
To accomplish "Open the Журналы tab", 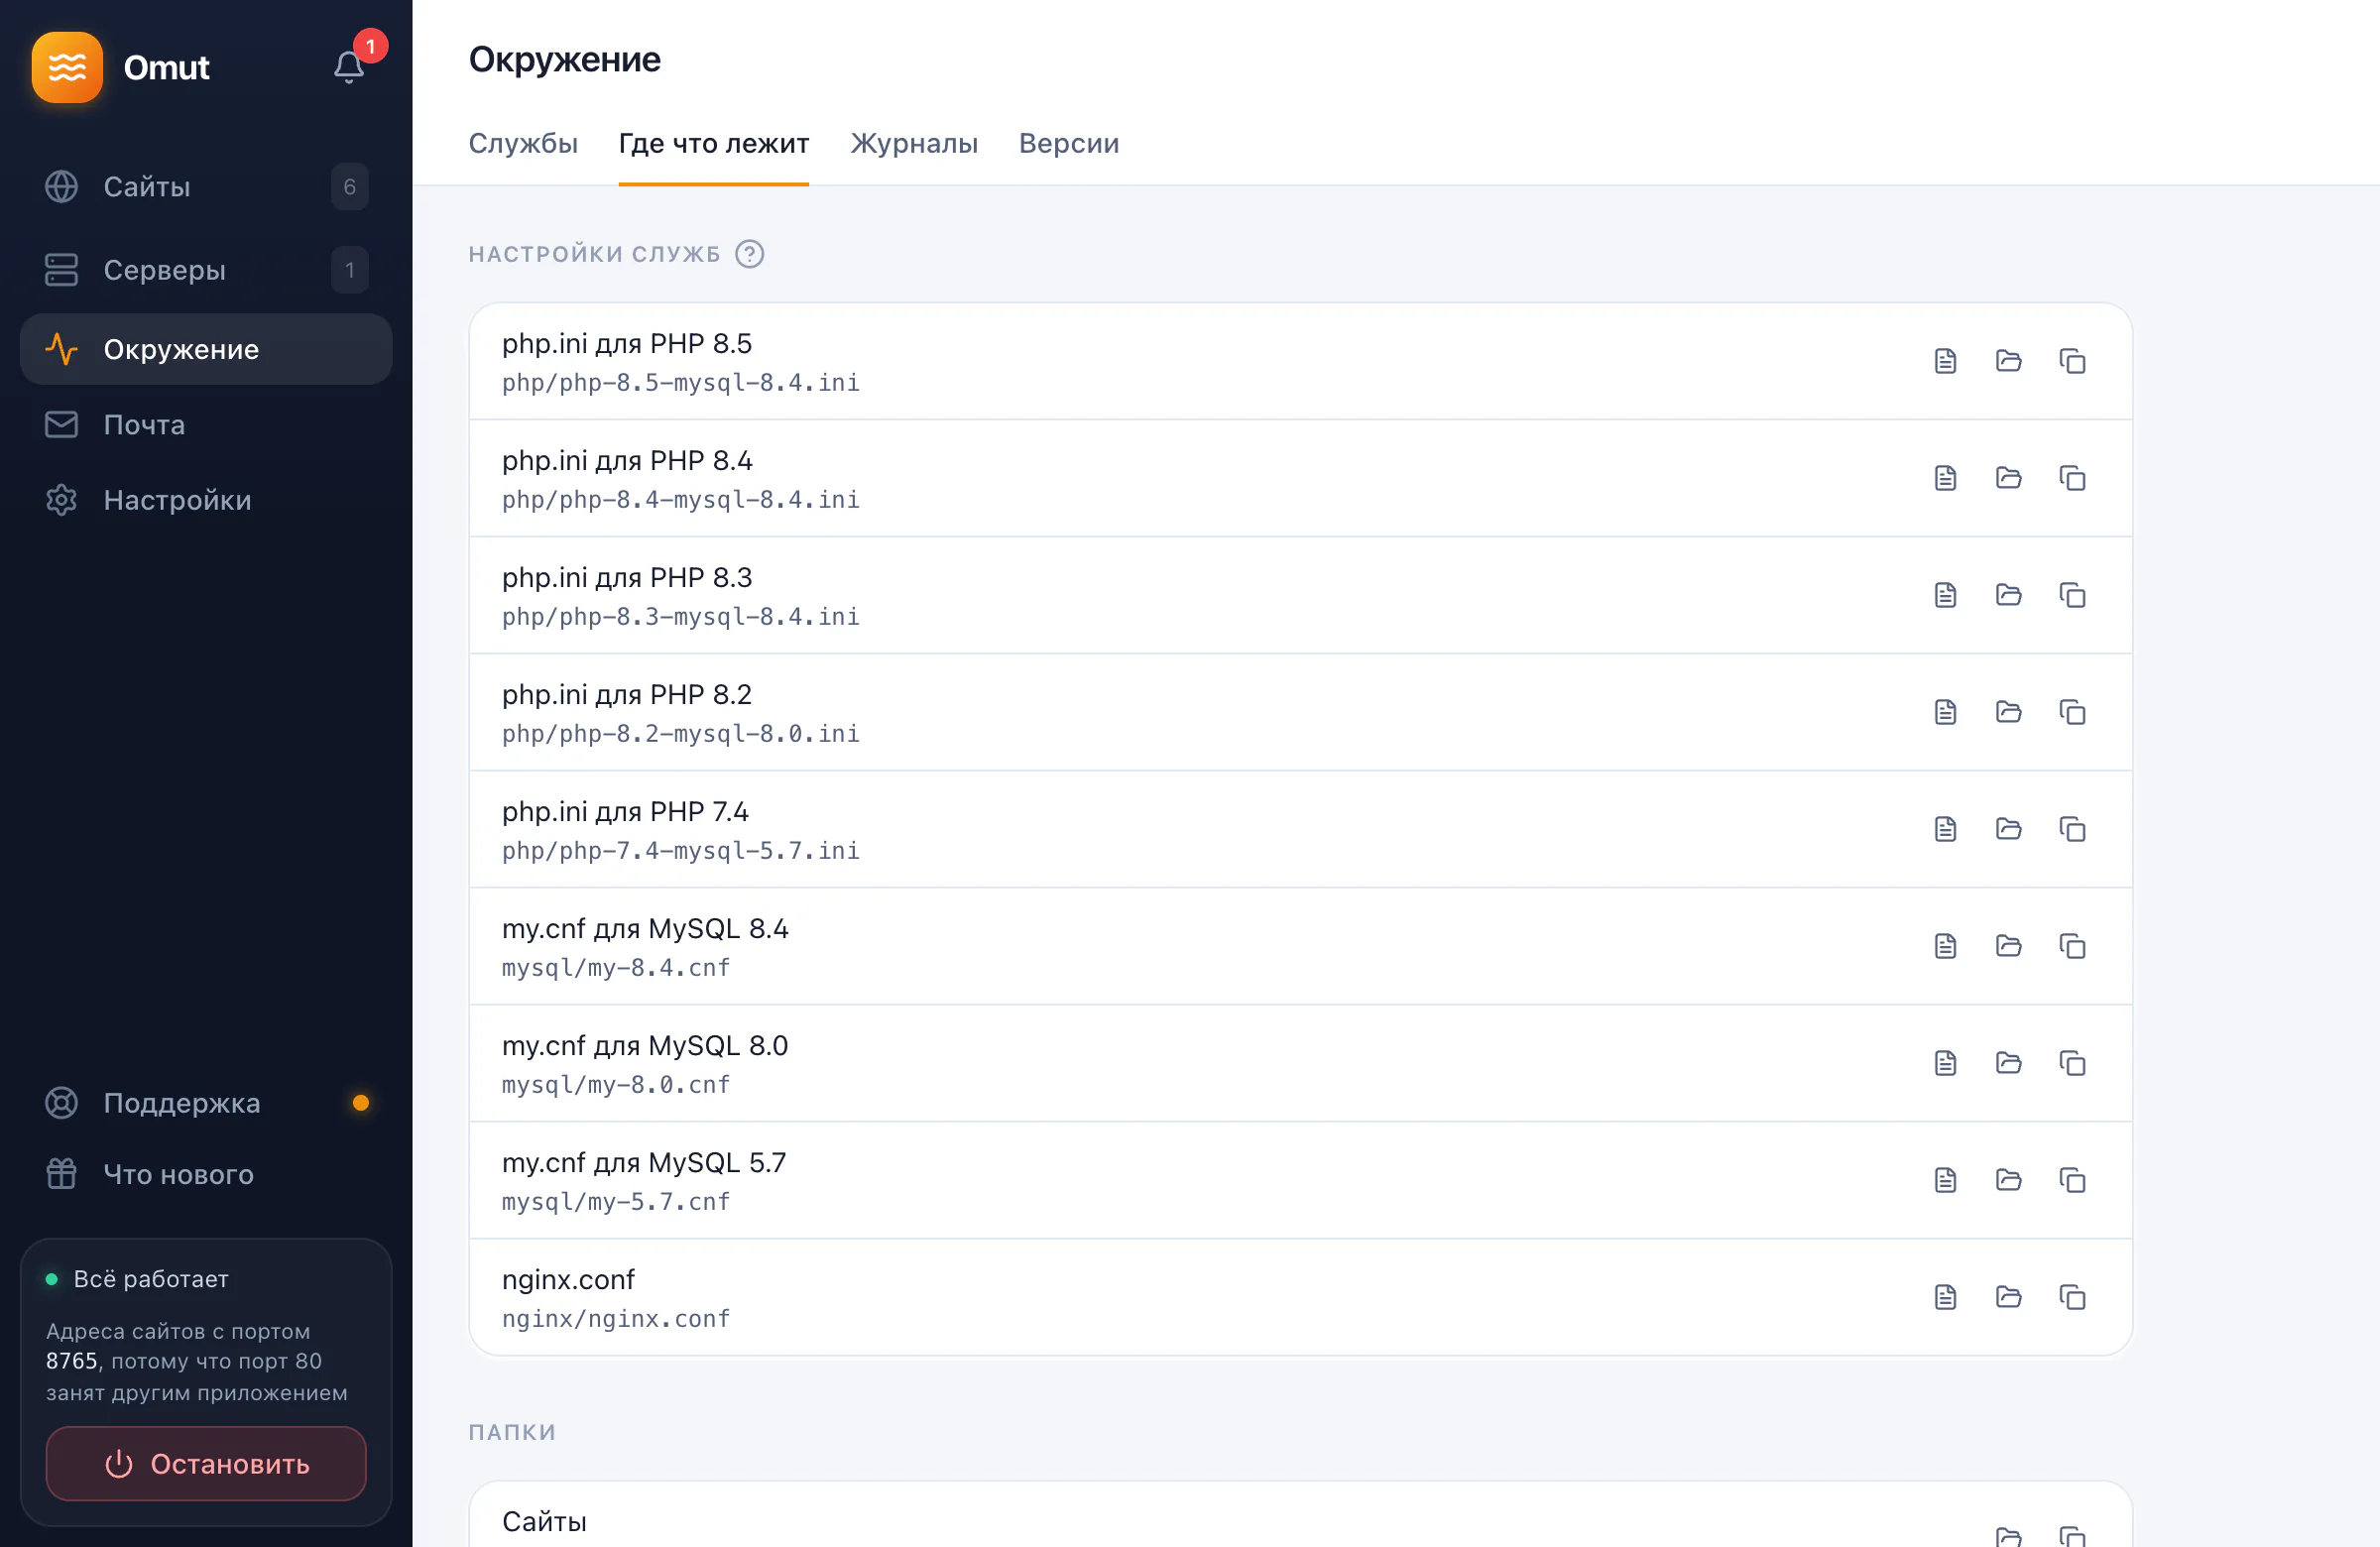I will click(914, 143).
